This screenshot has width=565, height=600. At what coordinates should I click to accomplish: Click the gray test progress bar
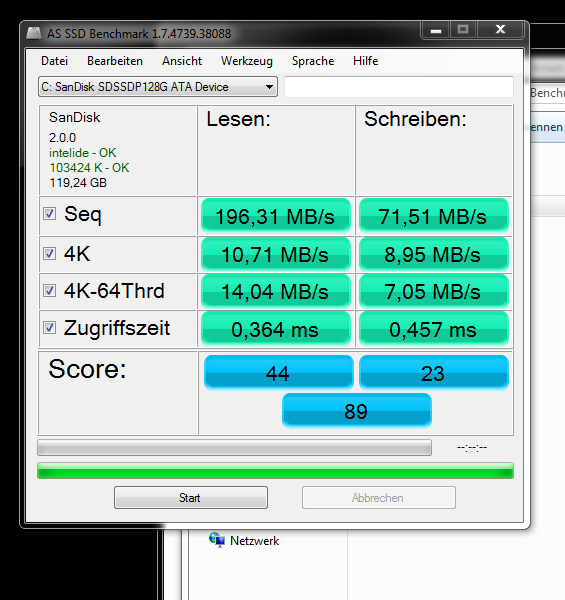pos(234,447)
